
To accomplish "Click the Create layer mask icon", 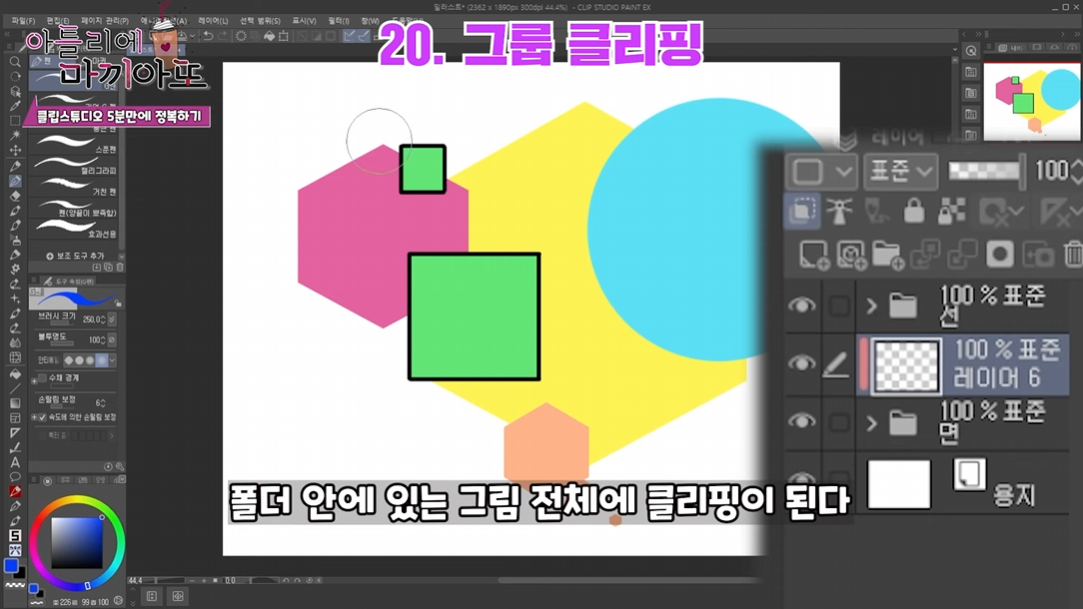I will click(999, 254).
